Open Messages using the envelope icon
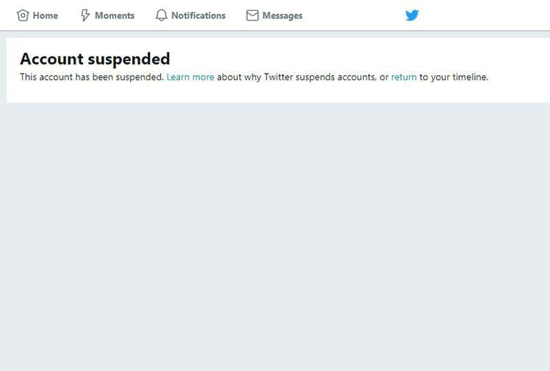The width and height of the screenshot is (550, 371). coord(252,15)
